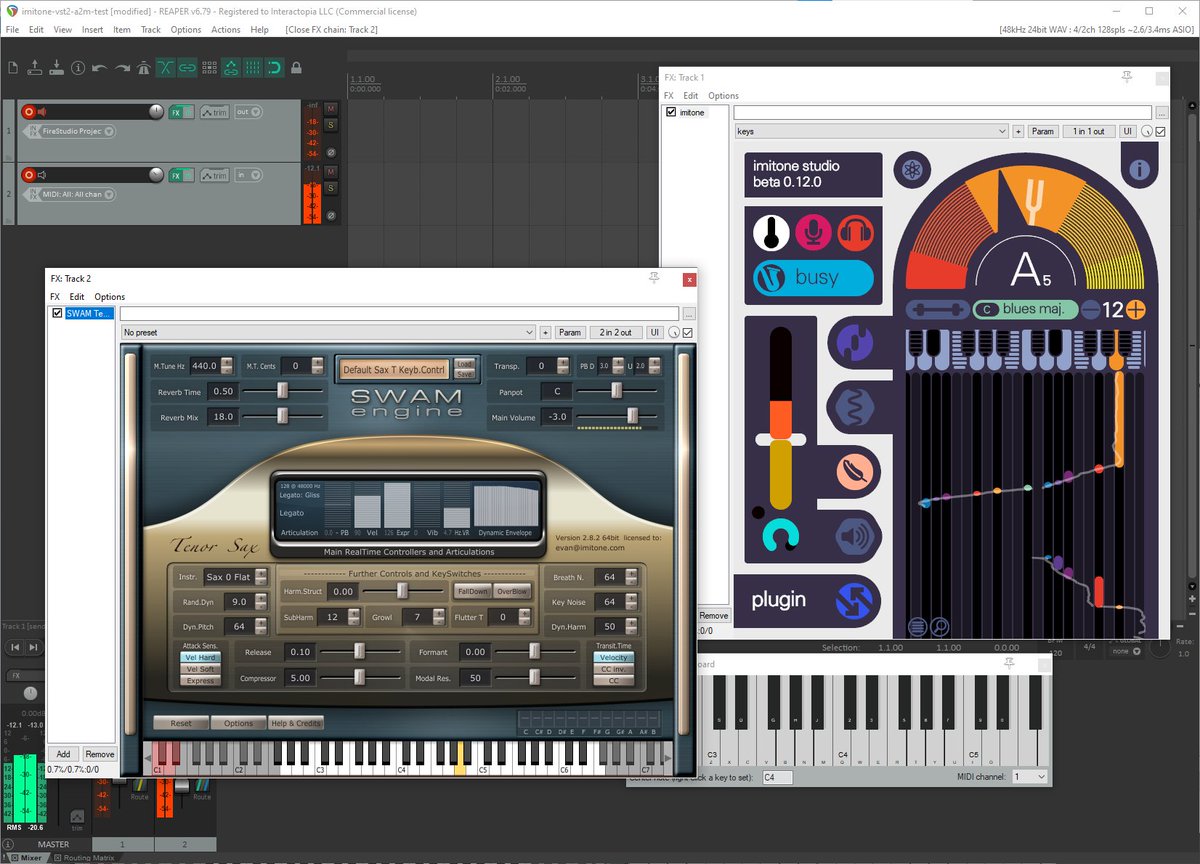Open the blues maj. scale selector in imitone
Viewport: 1200px width, 864px height.
tap(1024, 310)
